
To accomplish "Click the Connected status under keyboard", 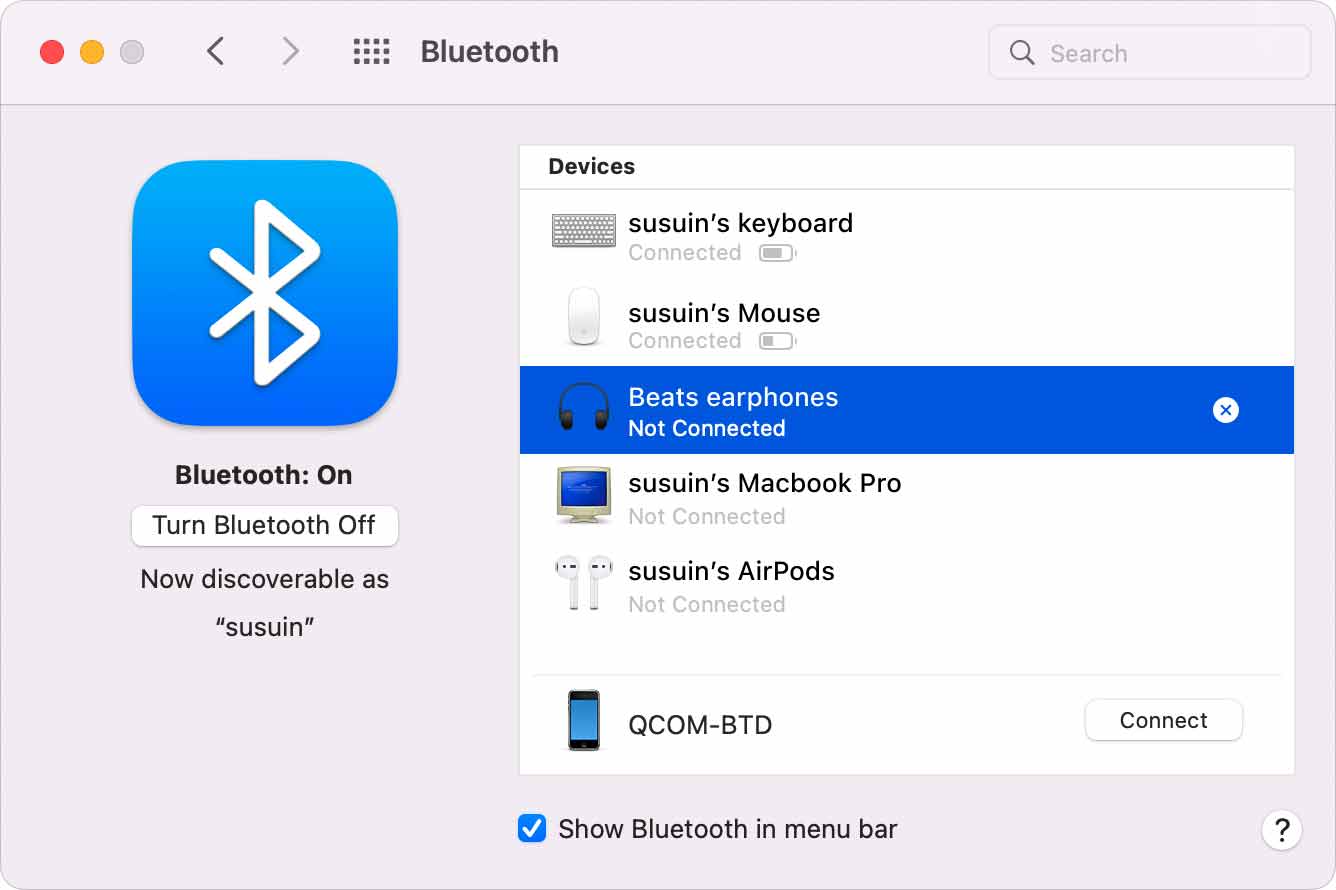I will click(x=685, y=253).
